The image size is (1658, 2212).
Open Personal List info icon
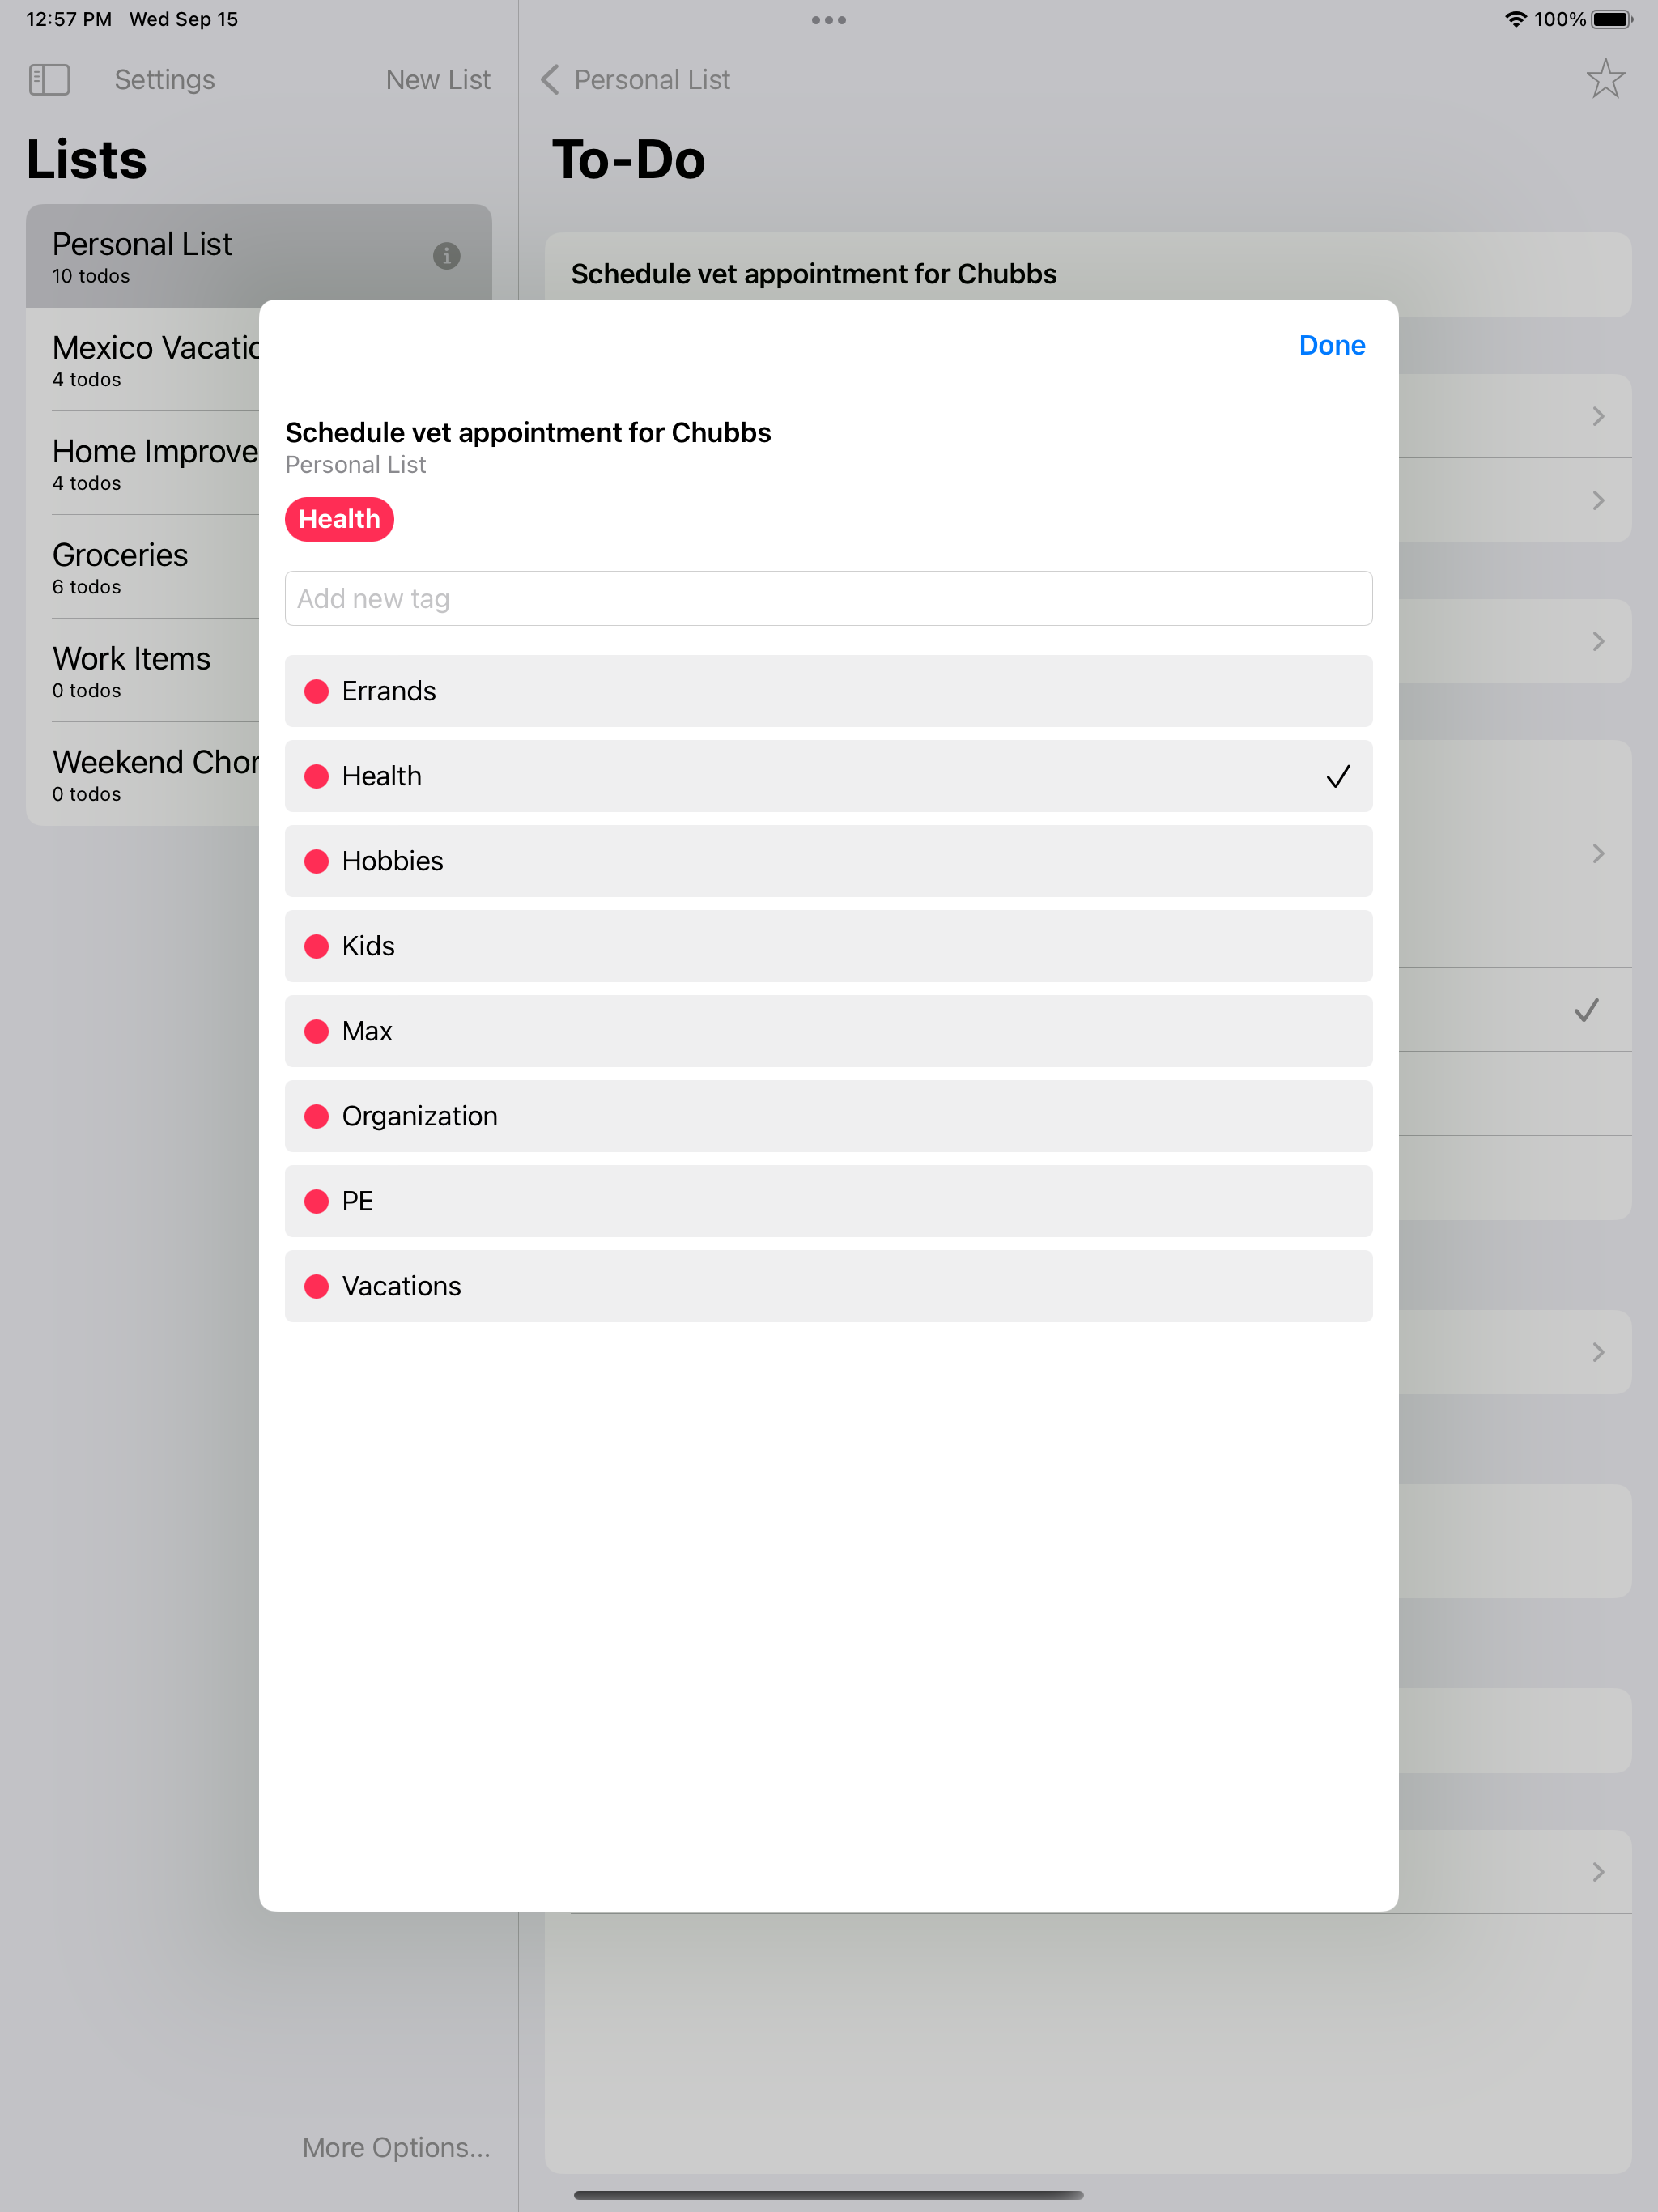pos(446,256)
